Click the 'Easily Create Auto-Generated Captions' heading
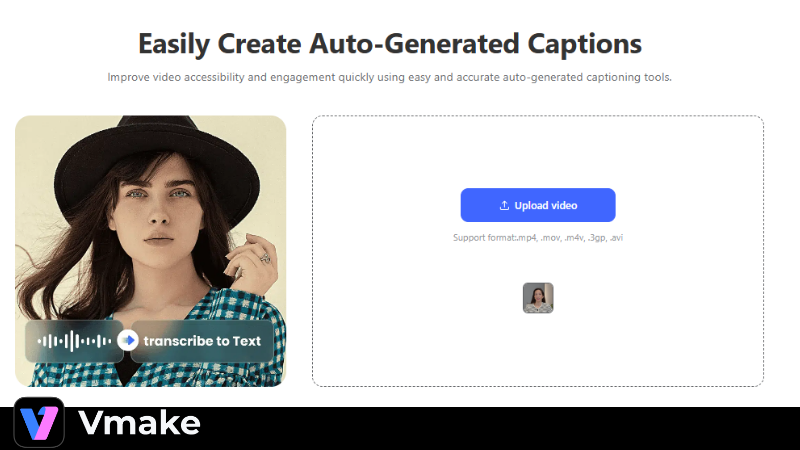This screenshot has height=450, width=800. coord(390,43)
